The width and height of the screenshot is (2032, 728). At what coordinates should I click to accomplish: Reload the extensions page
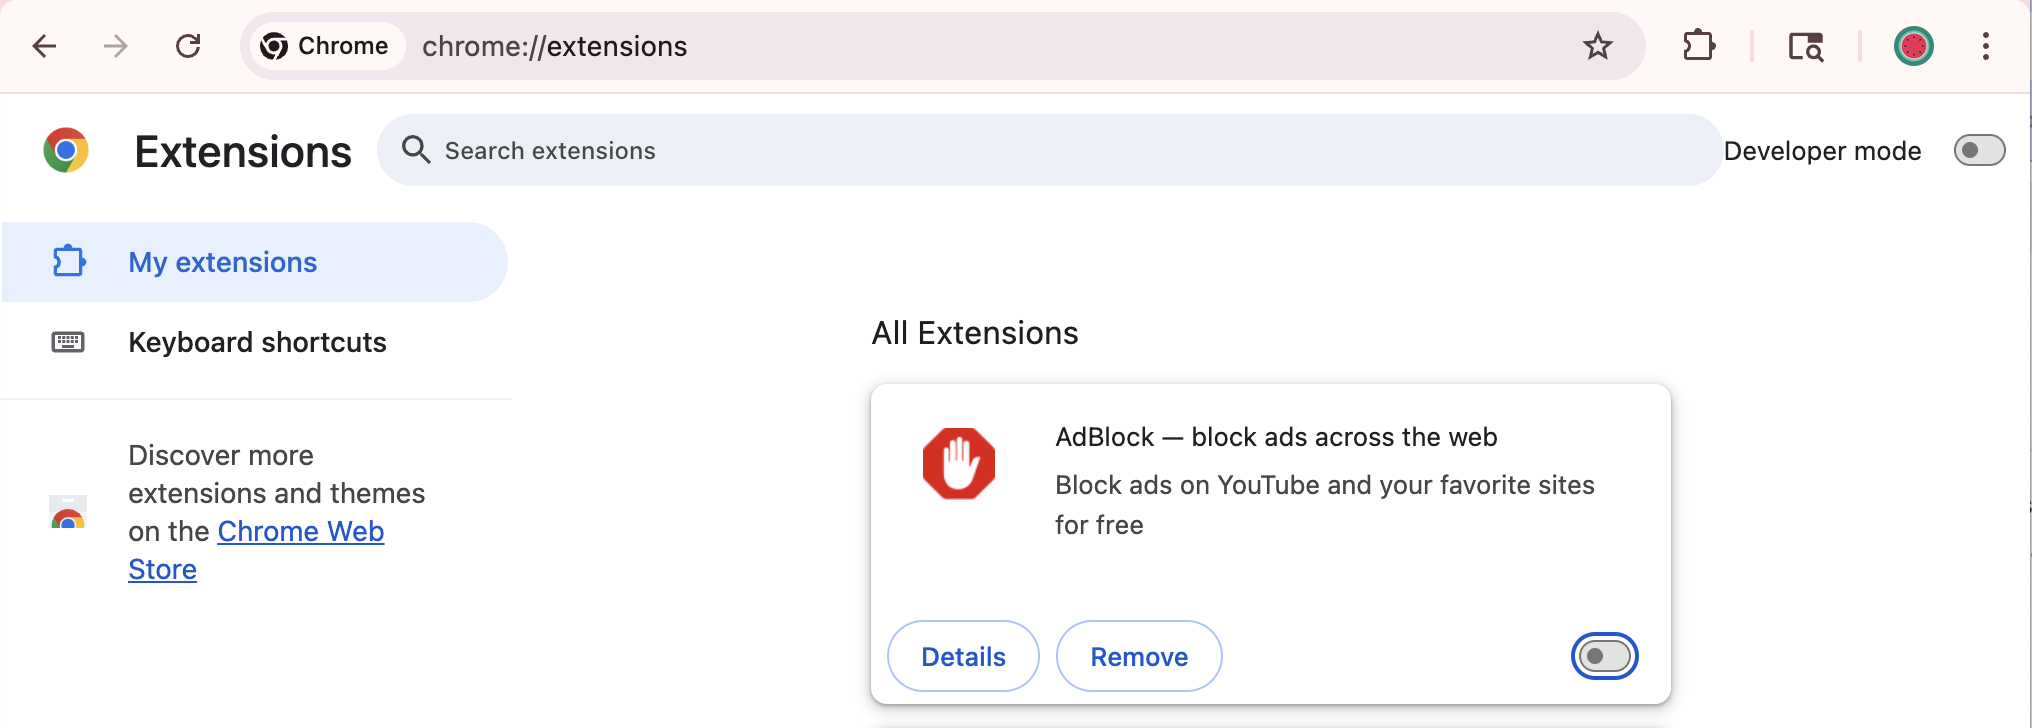pos(188,46)
